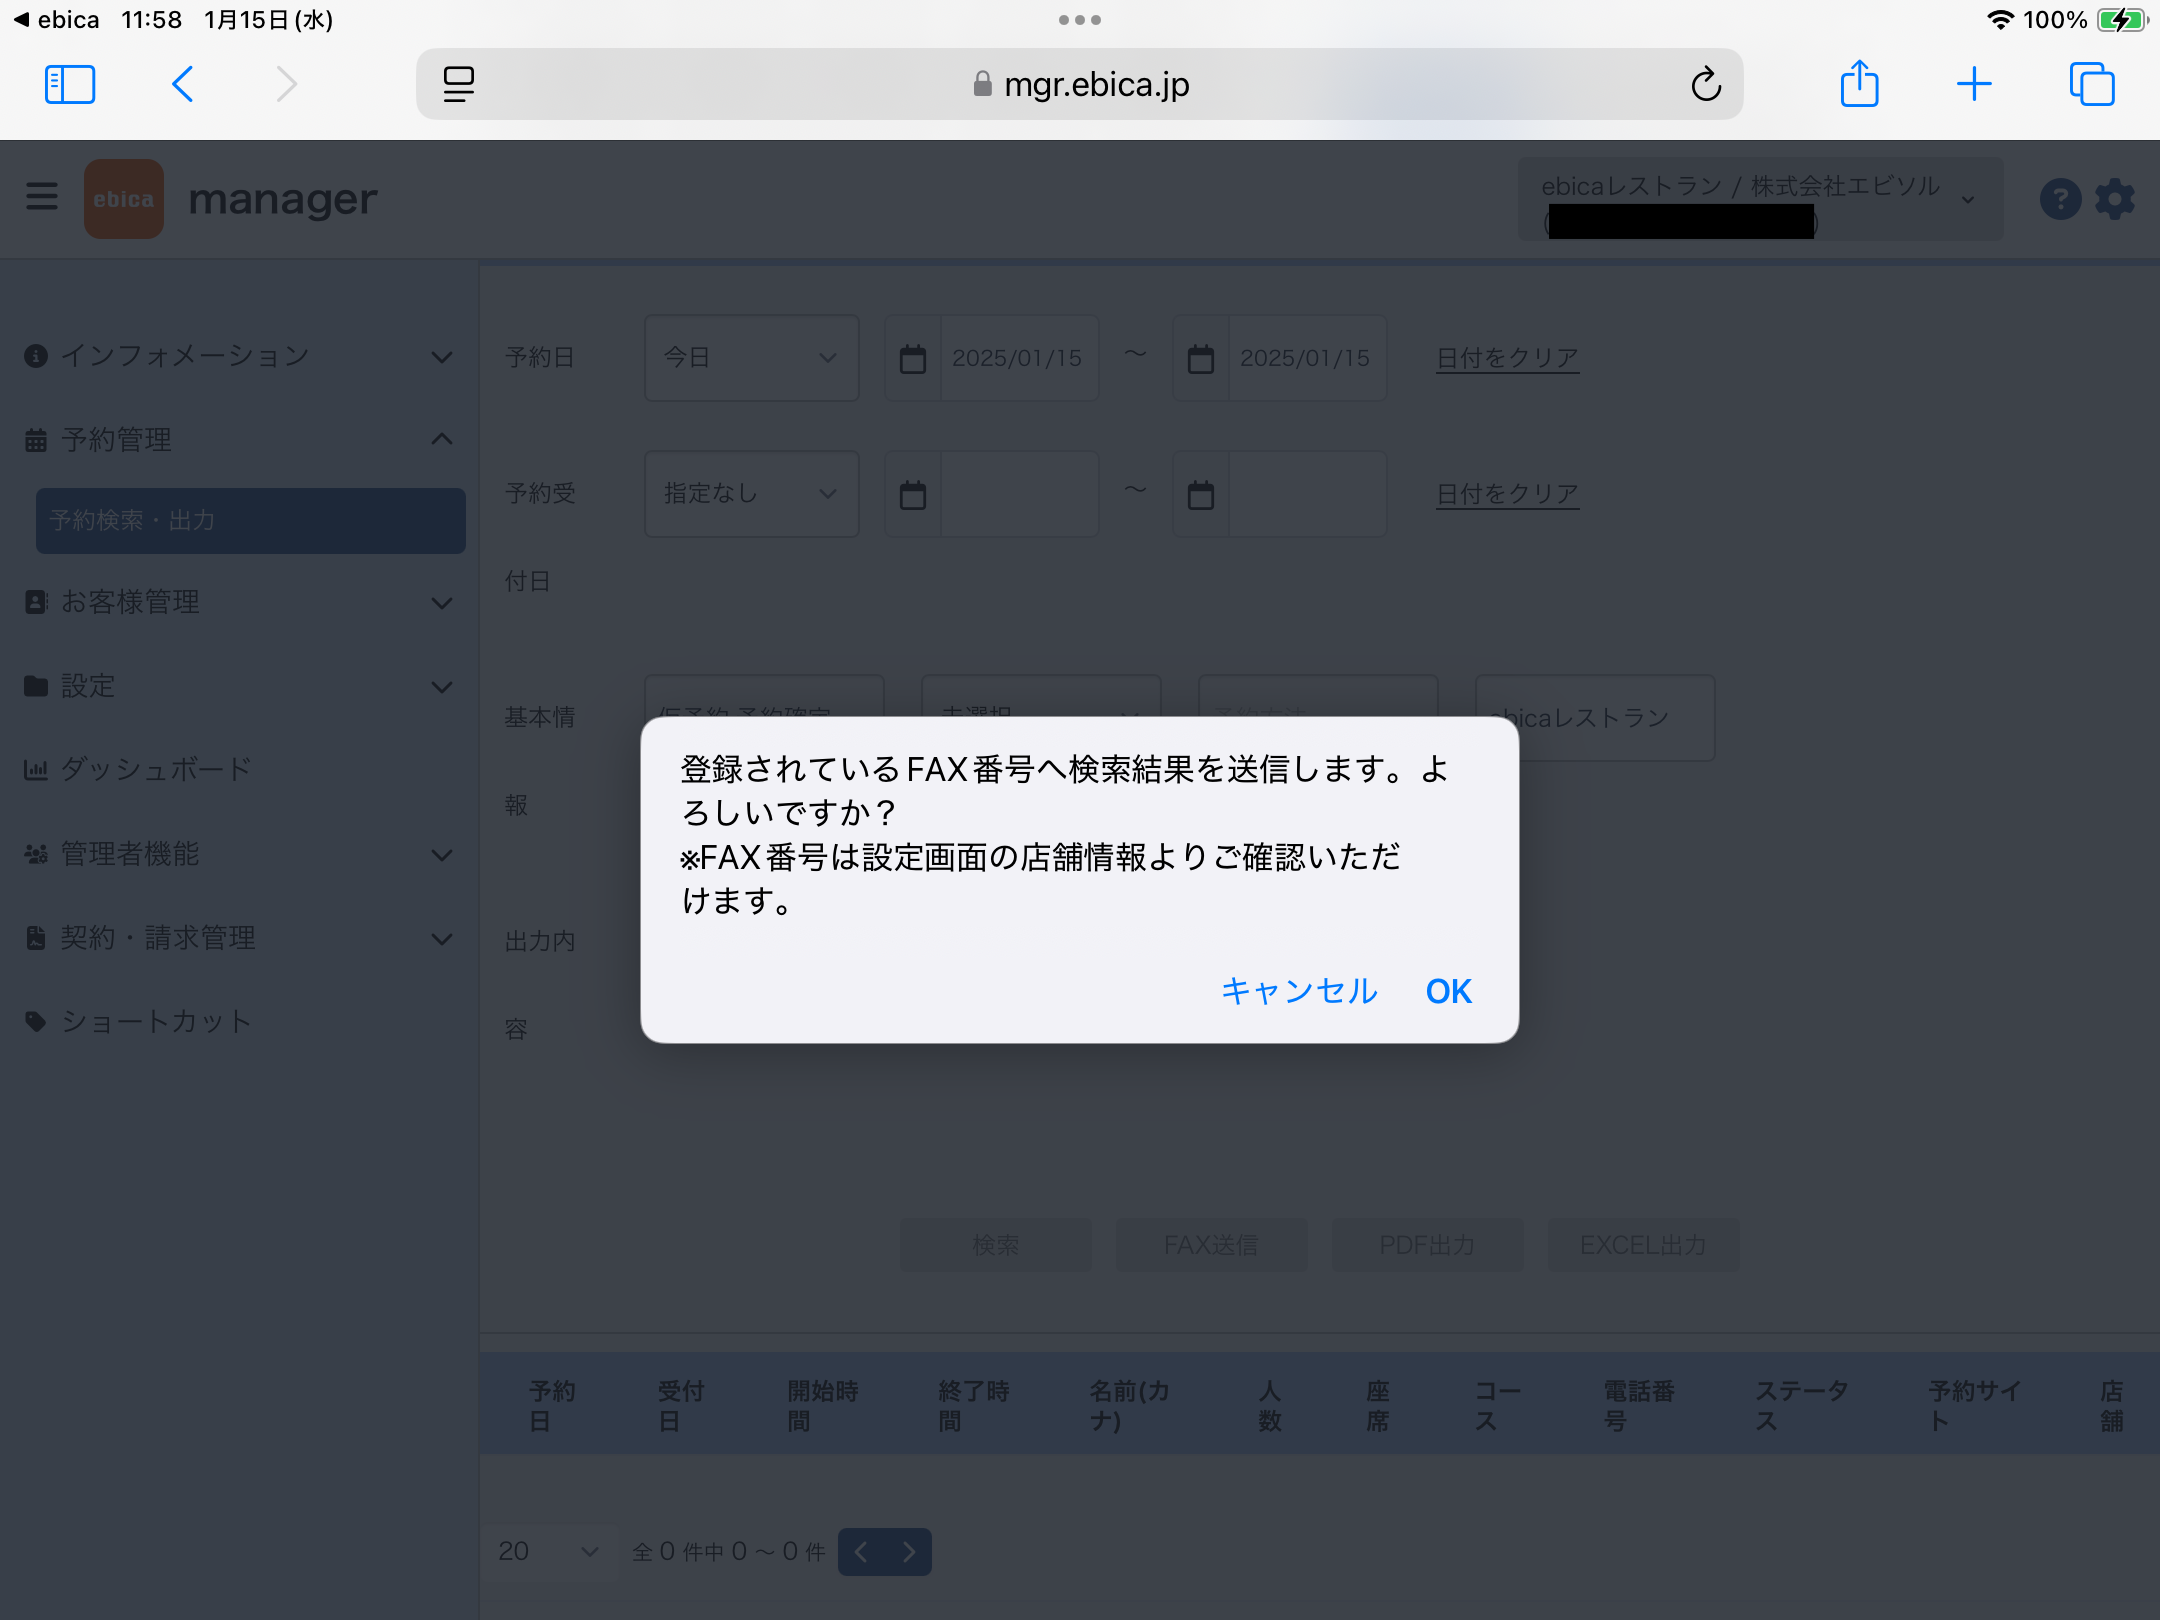
Task: Click the ebica logo icon
Action: 124,199
